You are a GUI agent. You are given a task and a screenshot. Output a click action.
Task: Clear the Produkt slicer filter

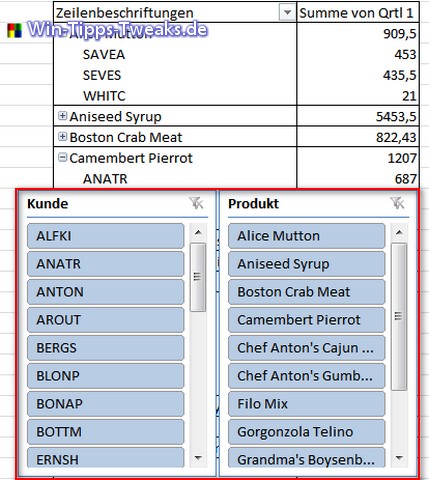tap(397, 203)
